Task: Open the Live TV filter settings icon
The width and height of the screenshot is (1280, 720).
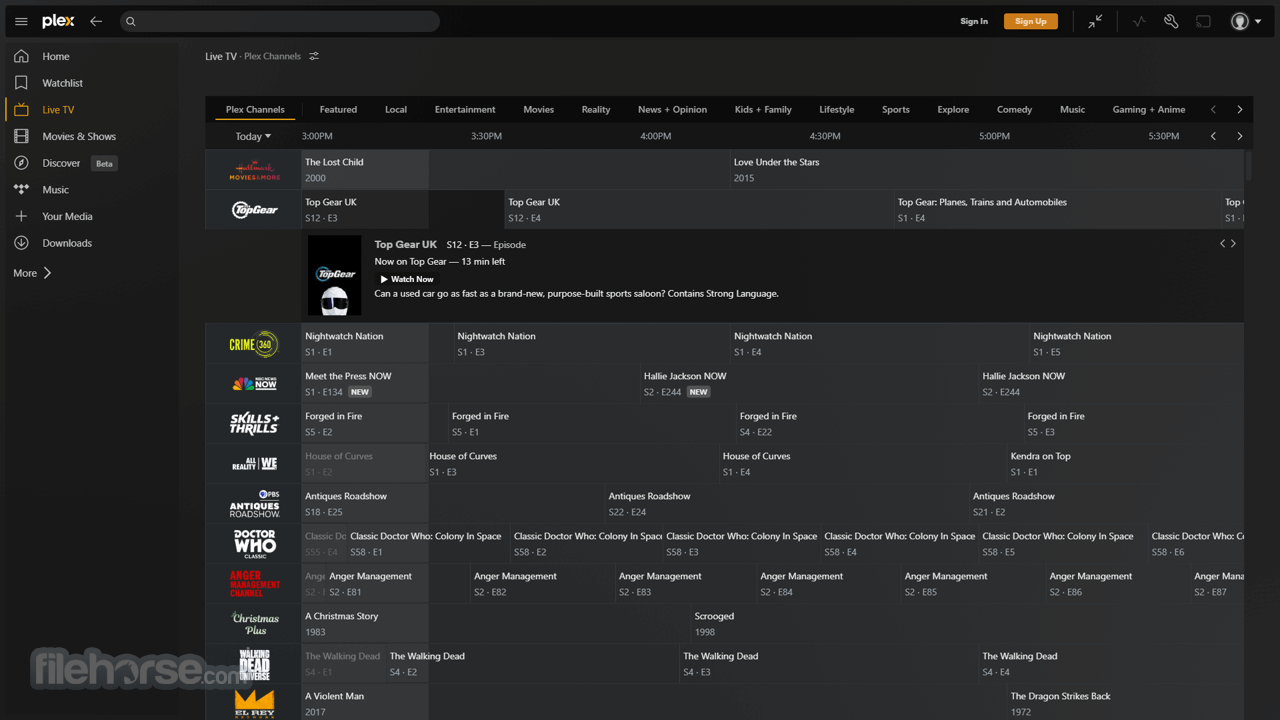Action: coord(314,56)
